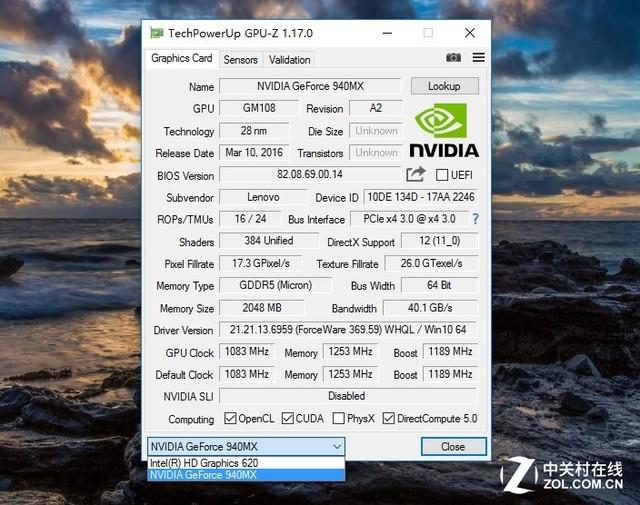Click ROPs/TMUs field 16 / 24
This screenshot has height=505, width=640.
[250, 219]
